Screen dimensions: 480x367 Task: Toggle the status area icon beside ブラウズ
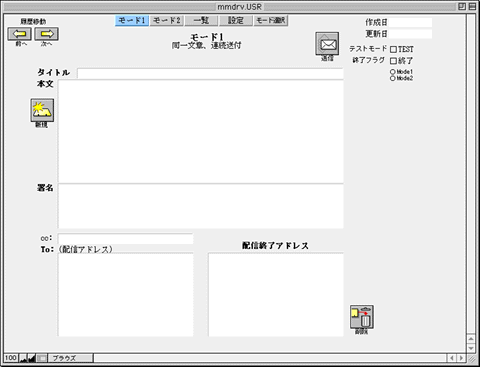pyautogui.click(x=42, y=358)
